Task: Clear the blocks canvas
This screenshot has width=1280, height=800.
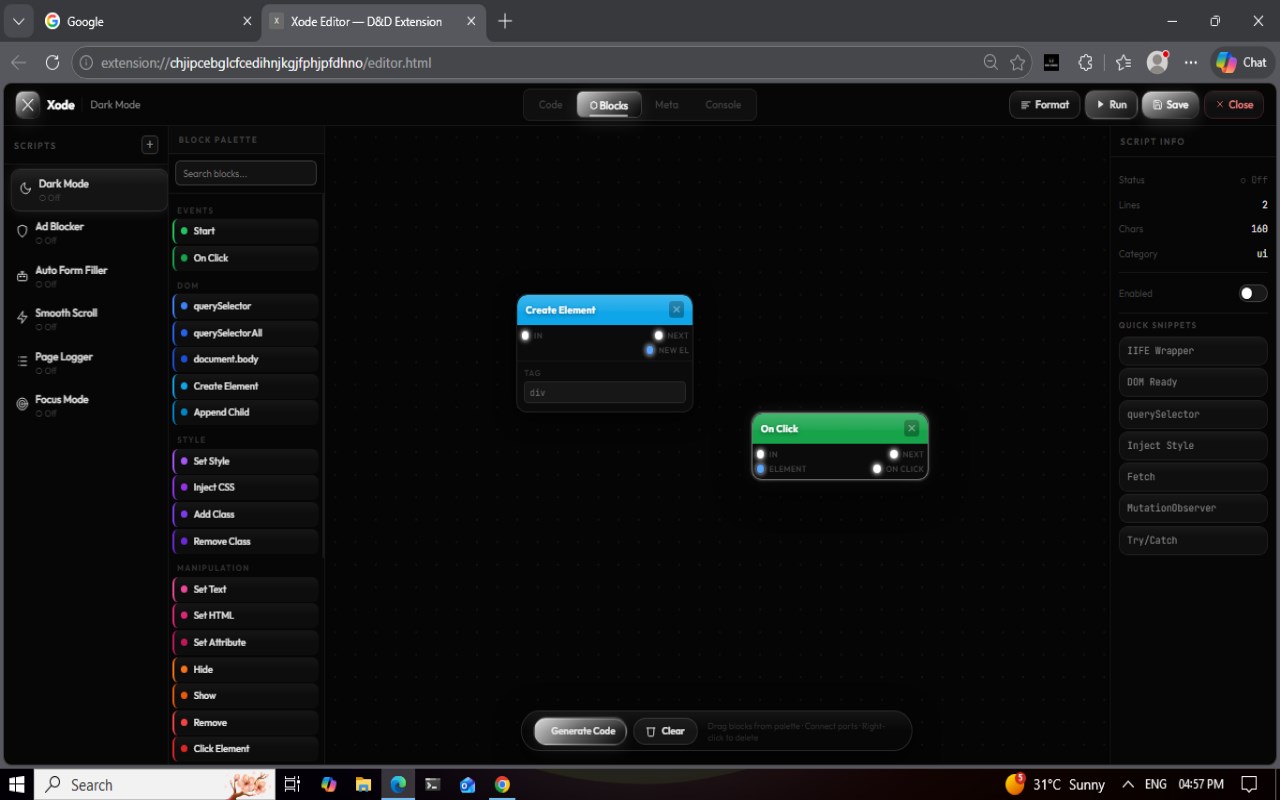Action: click(665, 731)
